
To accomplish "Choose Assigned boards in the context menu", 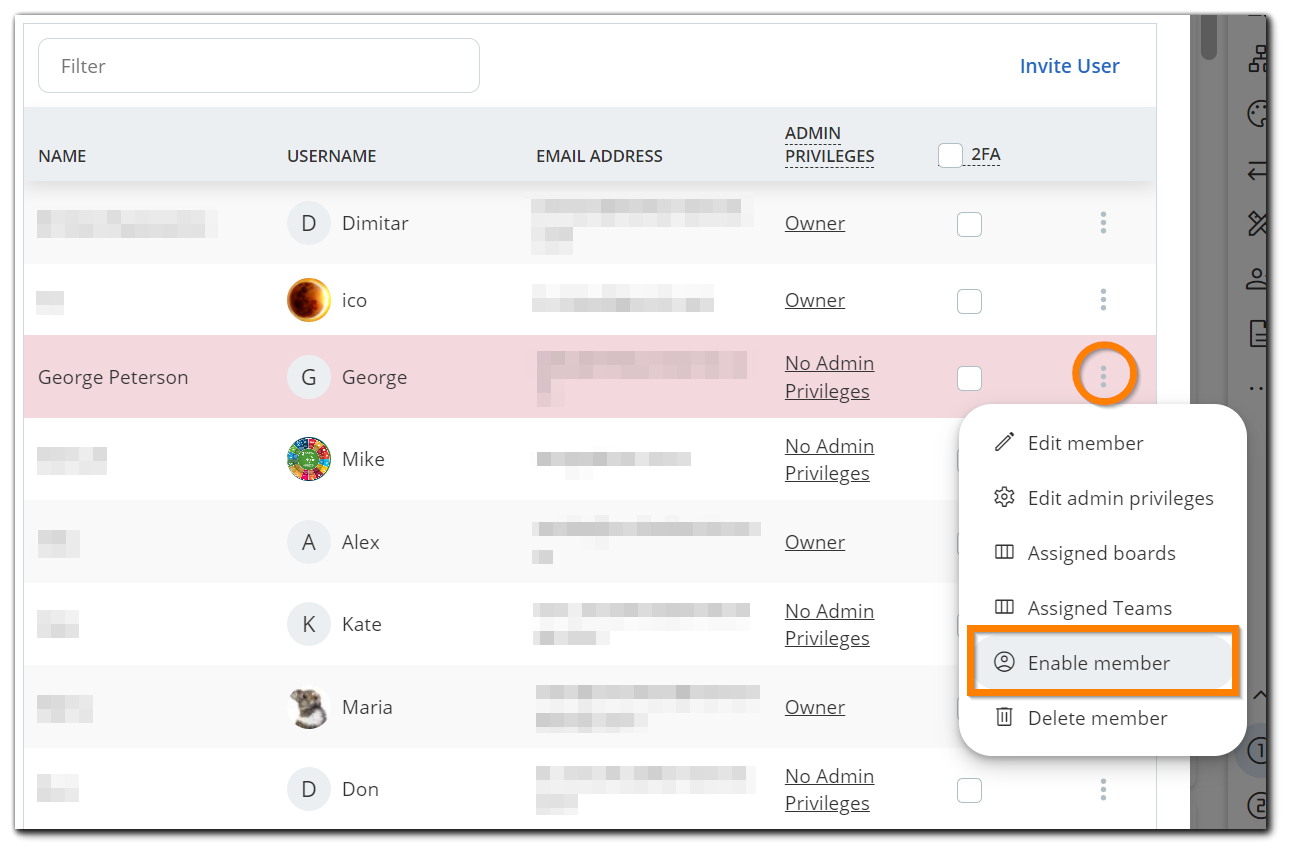I will (x=1101, y=553).
